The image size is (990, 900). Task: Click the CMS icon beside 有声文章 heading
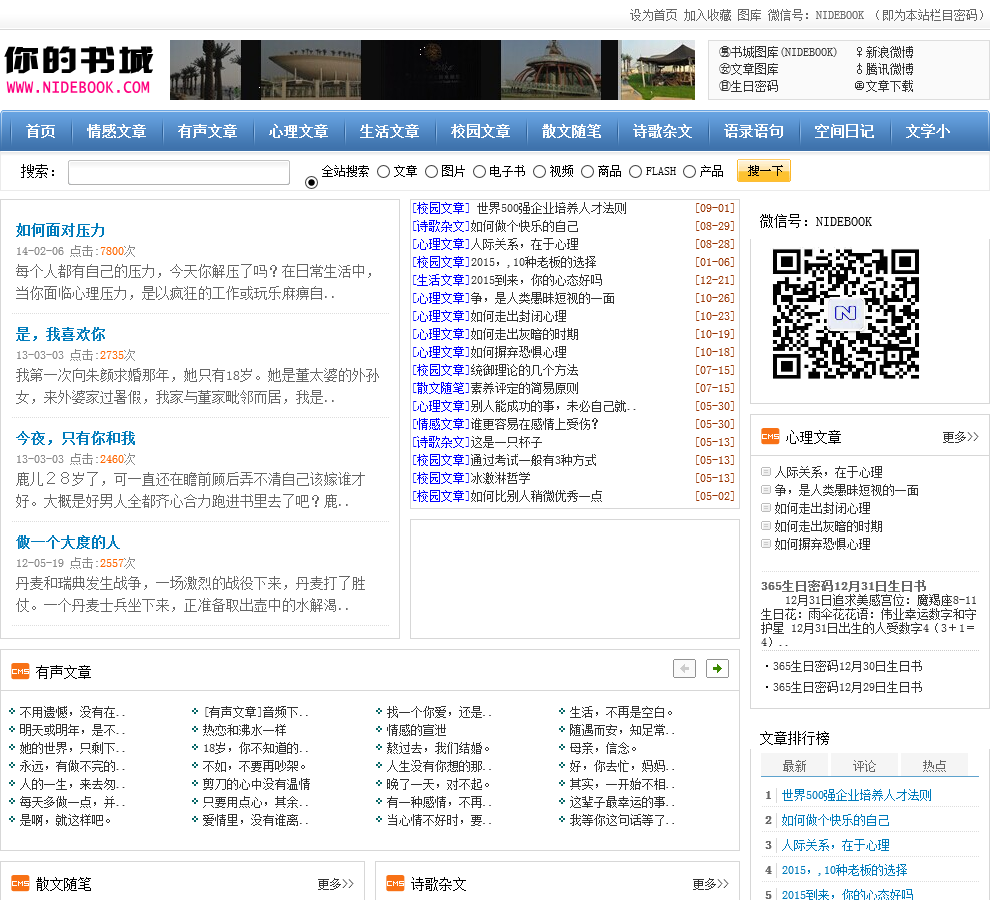[20, 671]
